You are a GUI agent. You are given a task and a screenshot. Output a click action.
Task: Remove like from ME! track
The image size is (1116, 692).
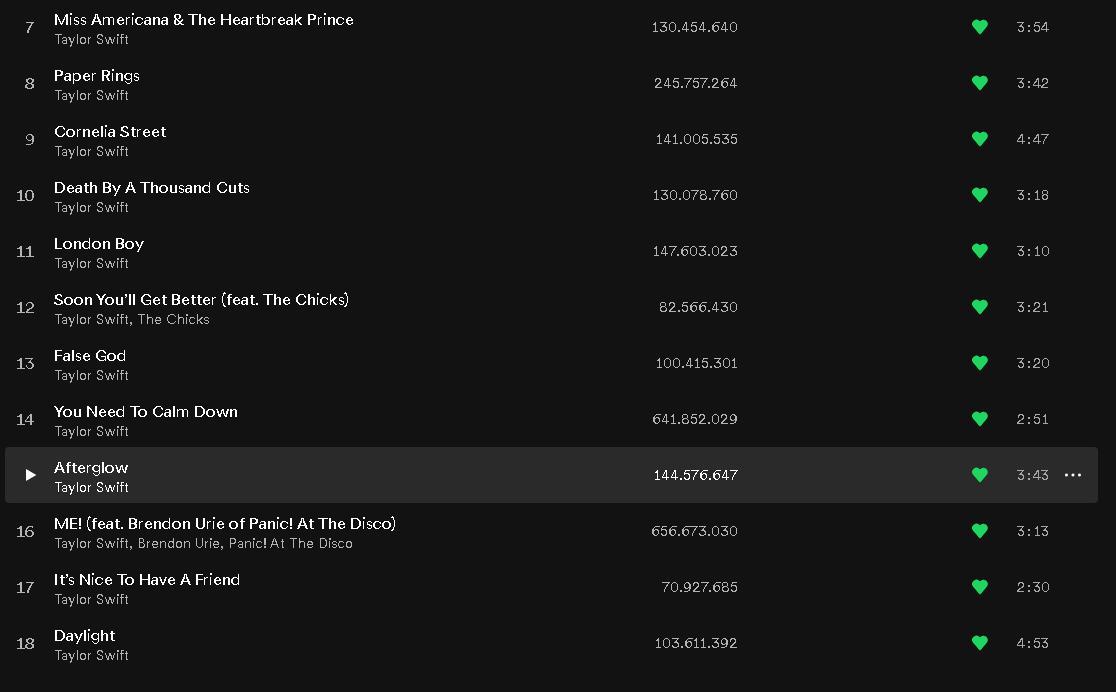point(980,531)
